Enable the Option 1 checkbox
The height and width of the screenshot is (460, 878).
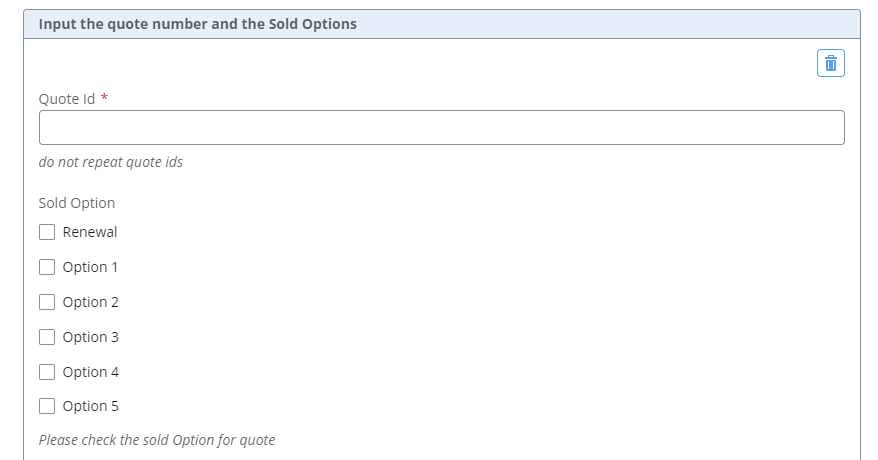(47, 267)
